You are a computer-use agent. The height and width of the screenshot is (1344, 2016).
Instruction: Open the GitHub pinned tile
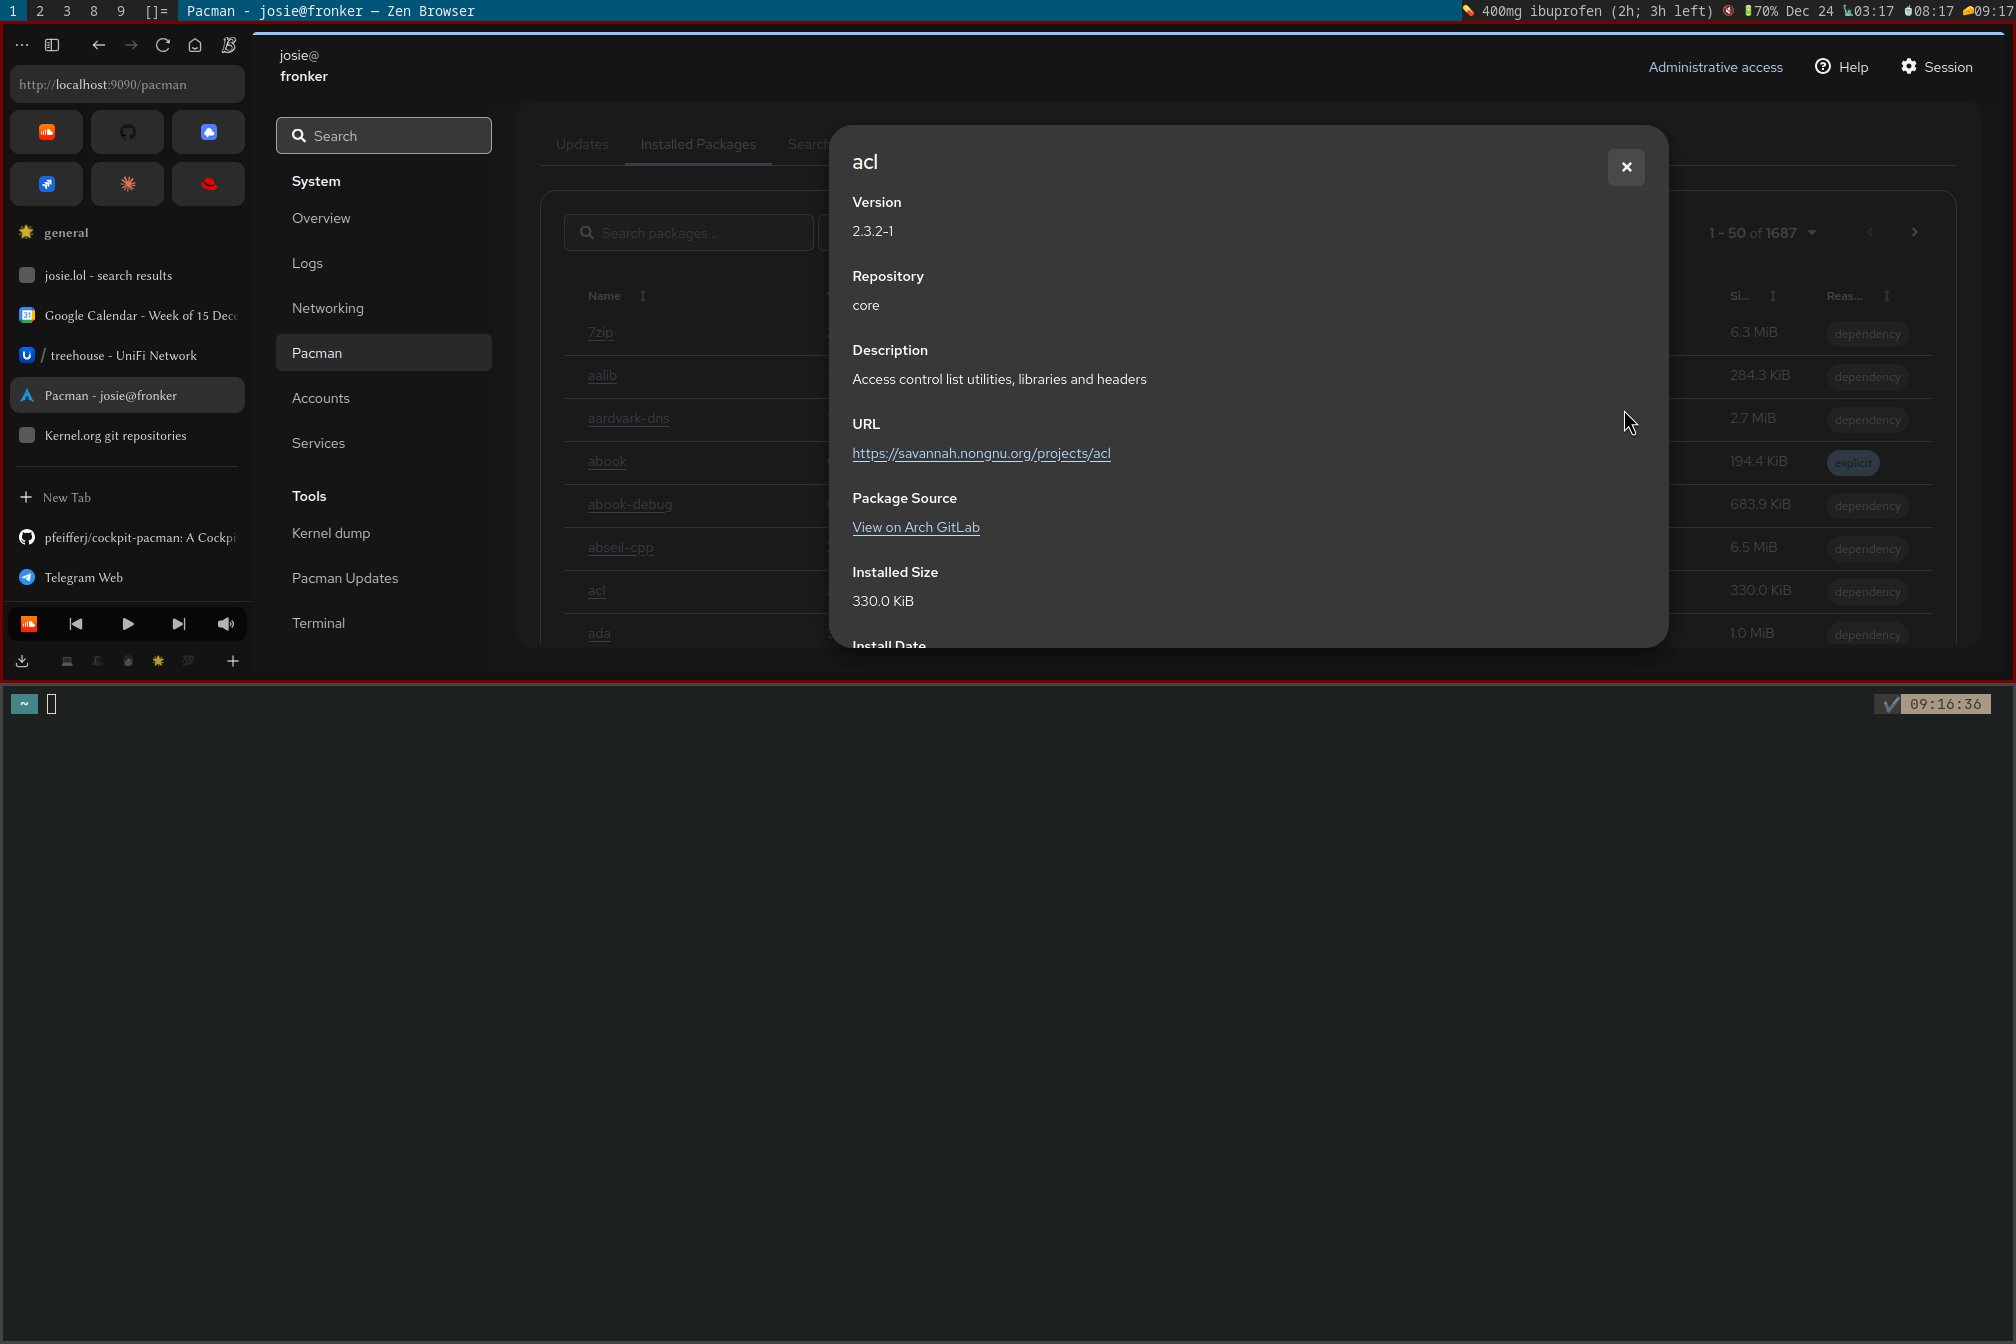(x=128, y=132)
